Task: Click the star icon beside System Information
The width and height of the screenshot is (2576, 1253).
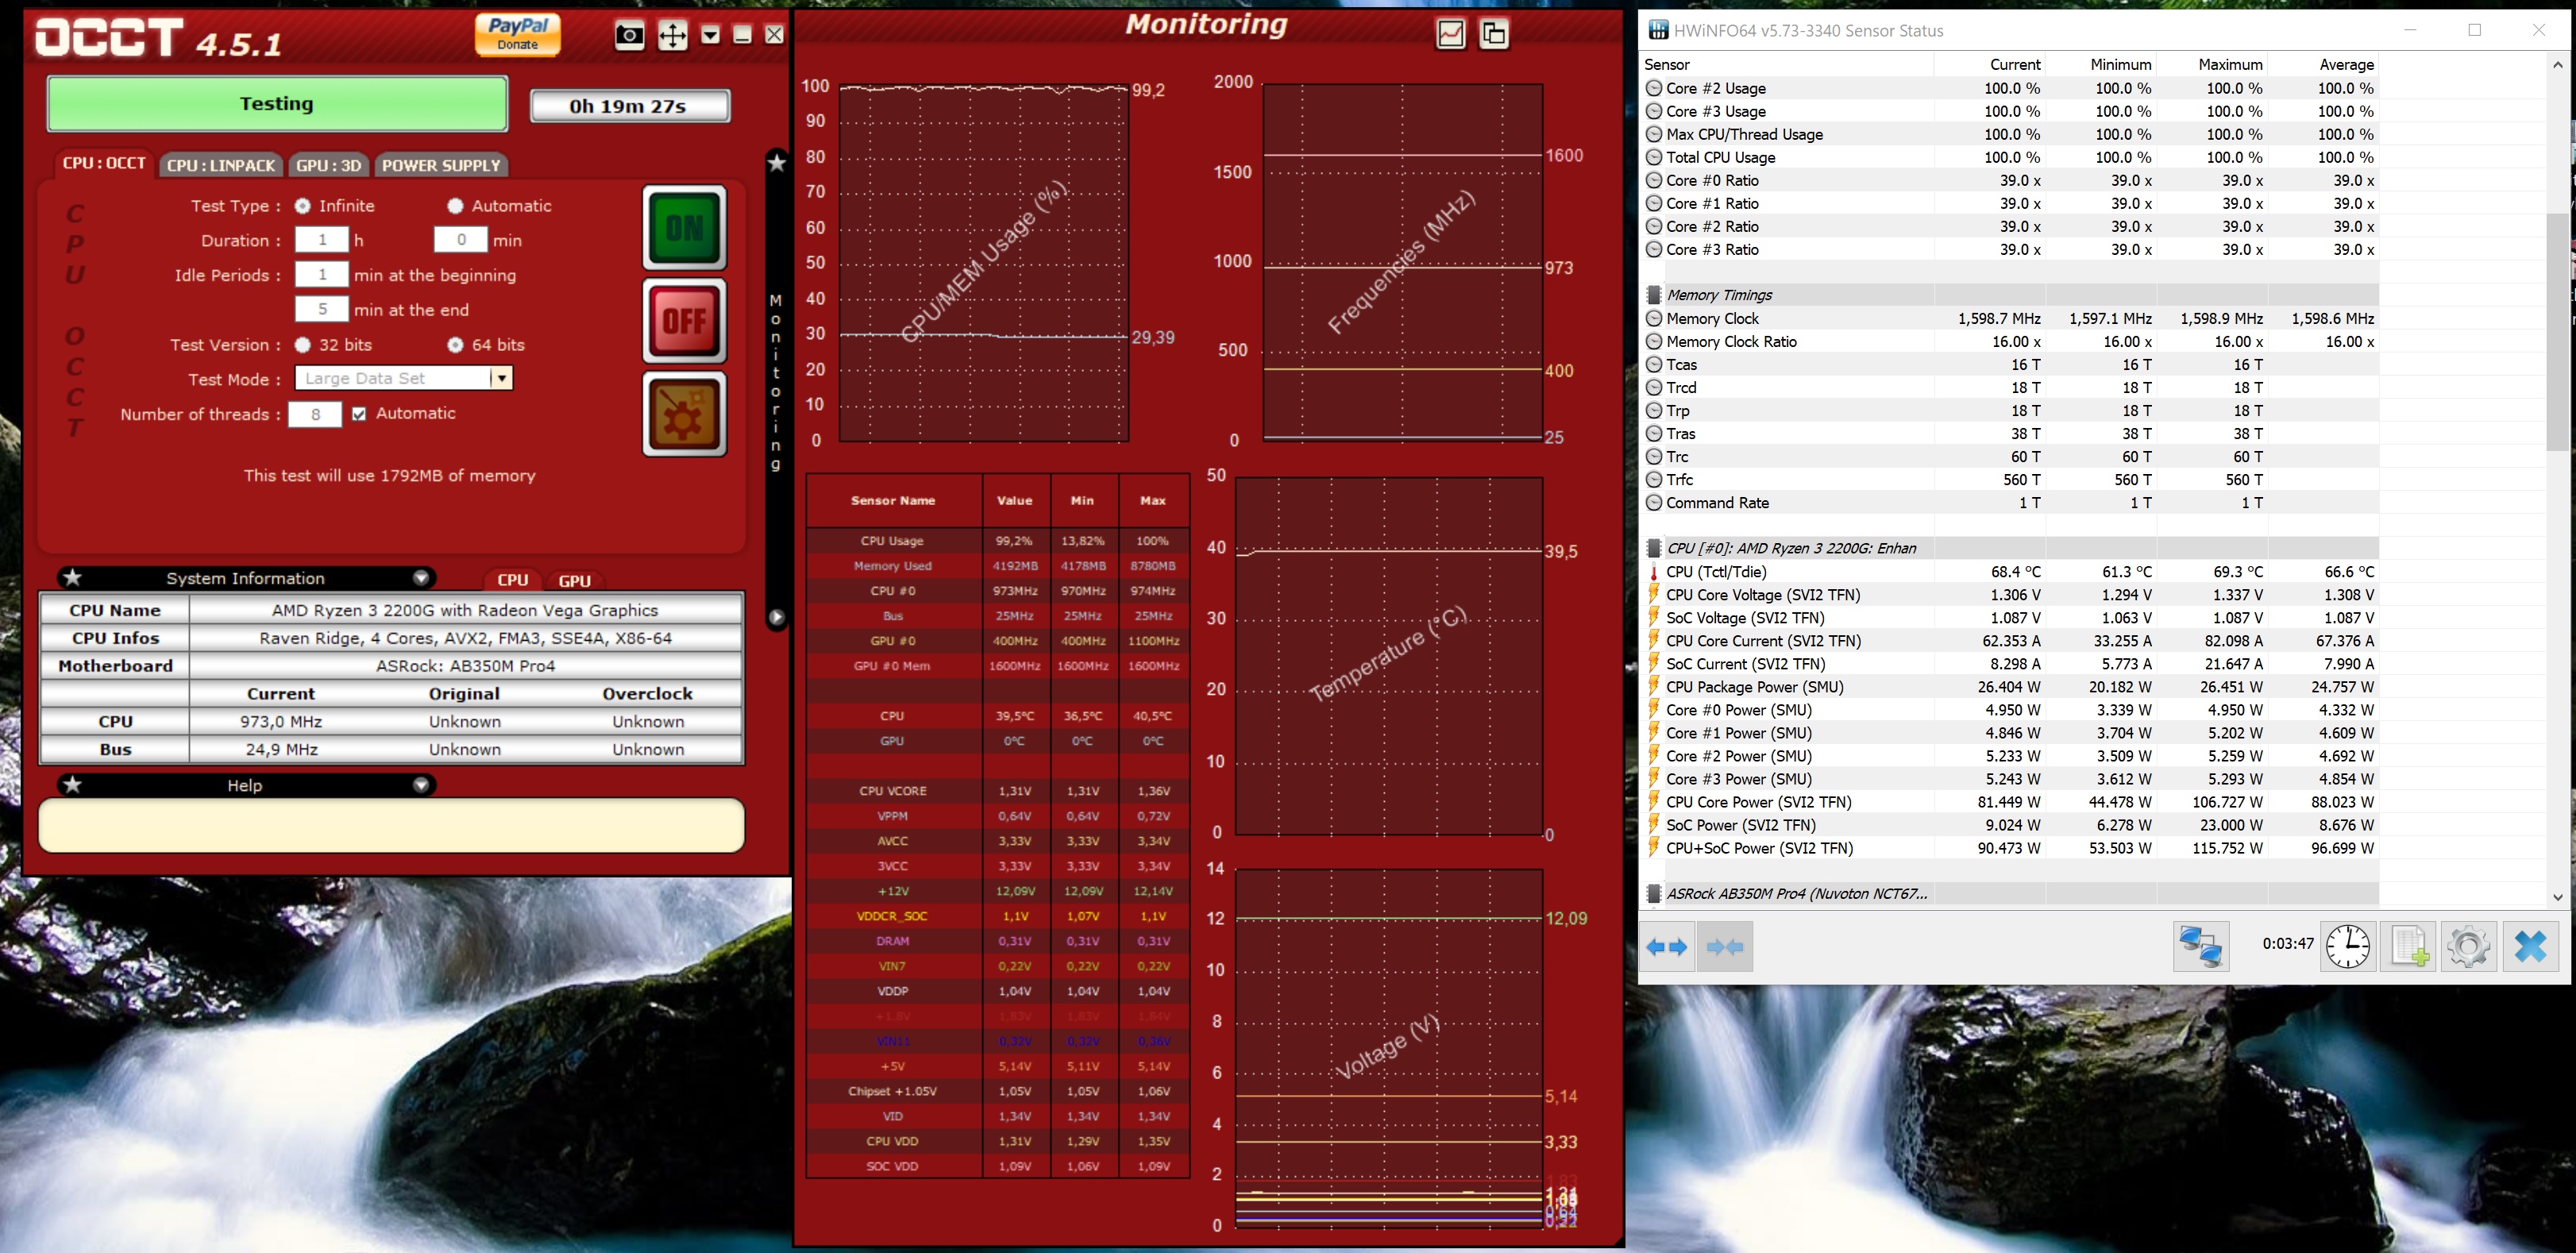Action: click(72, 577)
